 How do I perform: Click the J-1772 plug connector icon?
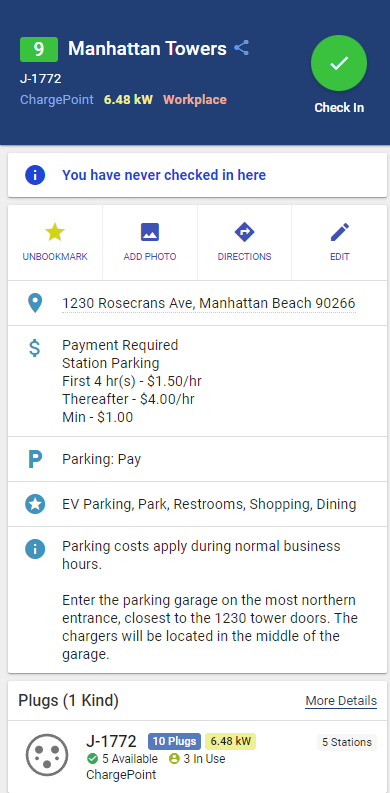pos(47,755)
